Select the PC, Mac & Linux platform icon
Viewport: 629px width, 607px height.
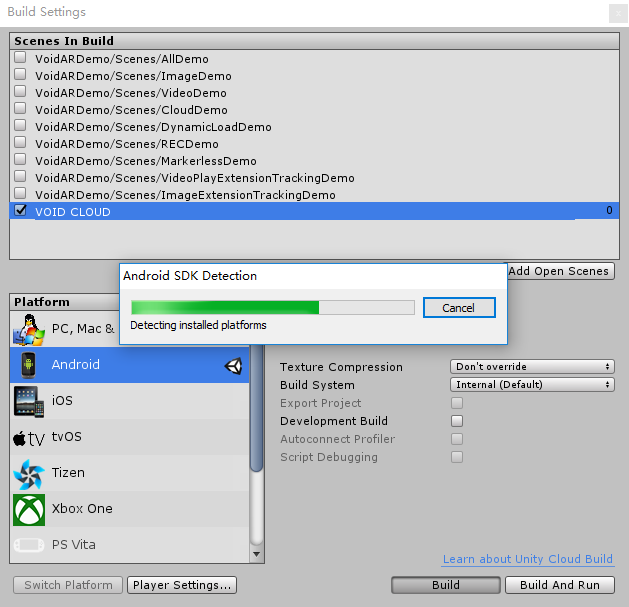pos(28,329)
